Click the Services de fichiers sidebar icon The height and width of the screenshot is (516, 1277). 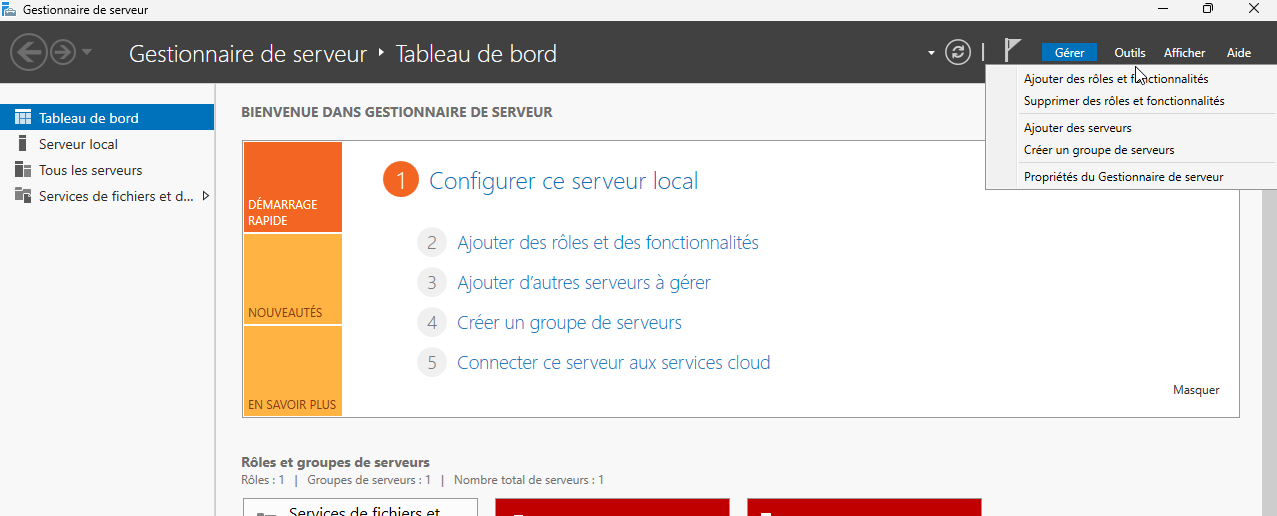click(22, 196)
